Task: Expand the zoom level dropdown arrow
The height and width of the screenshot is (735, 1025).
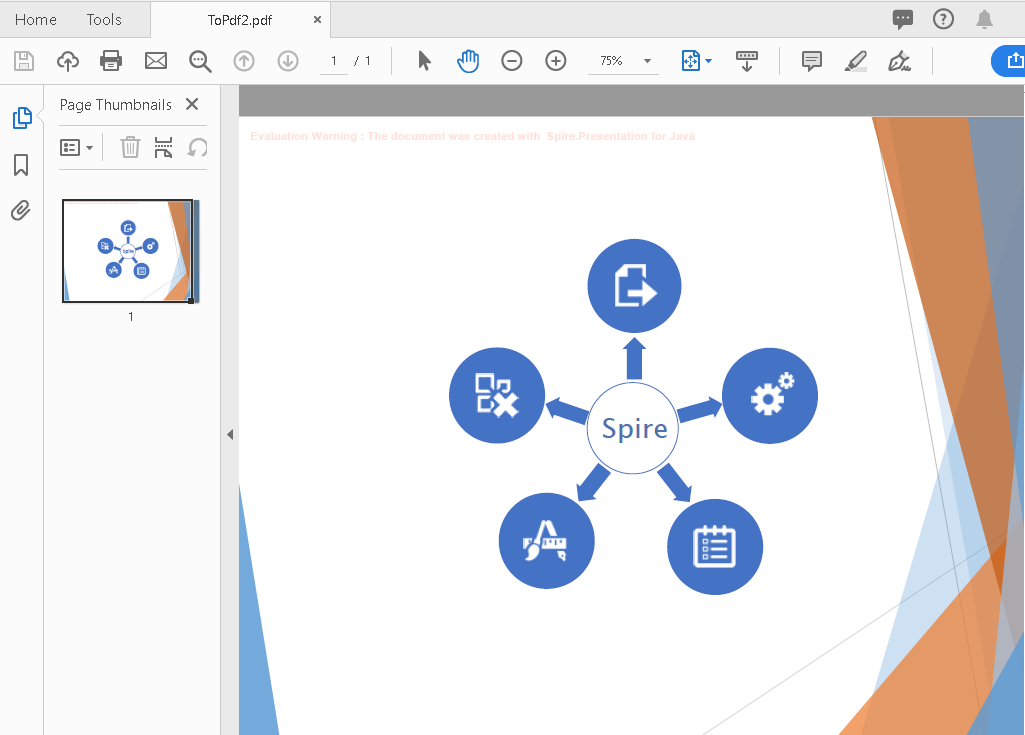Action: tap(647, 61)
